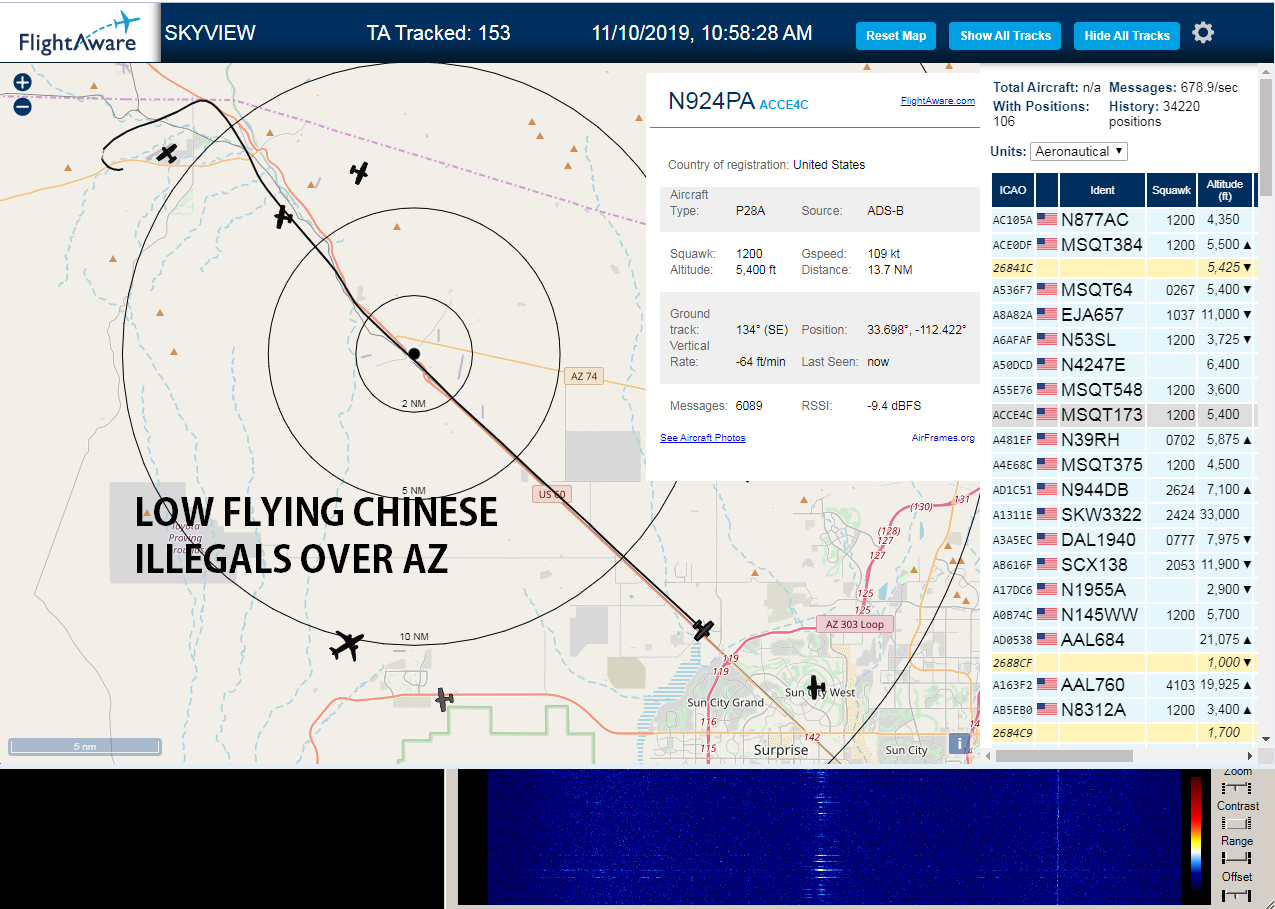Screen dimensions: 1275x909
Task: Zoom in on the map with plus button
Action: coord(22,83)
